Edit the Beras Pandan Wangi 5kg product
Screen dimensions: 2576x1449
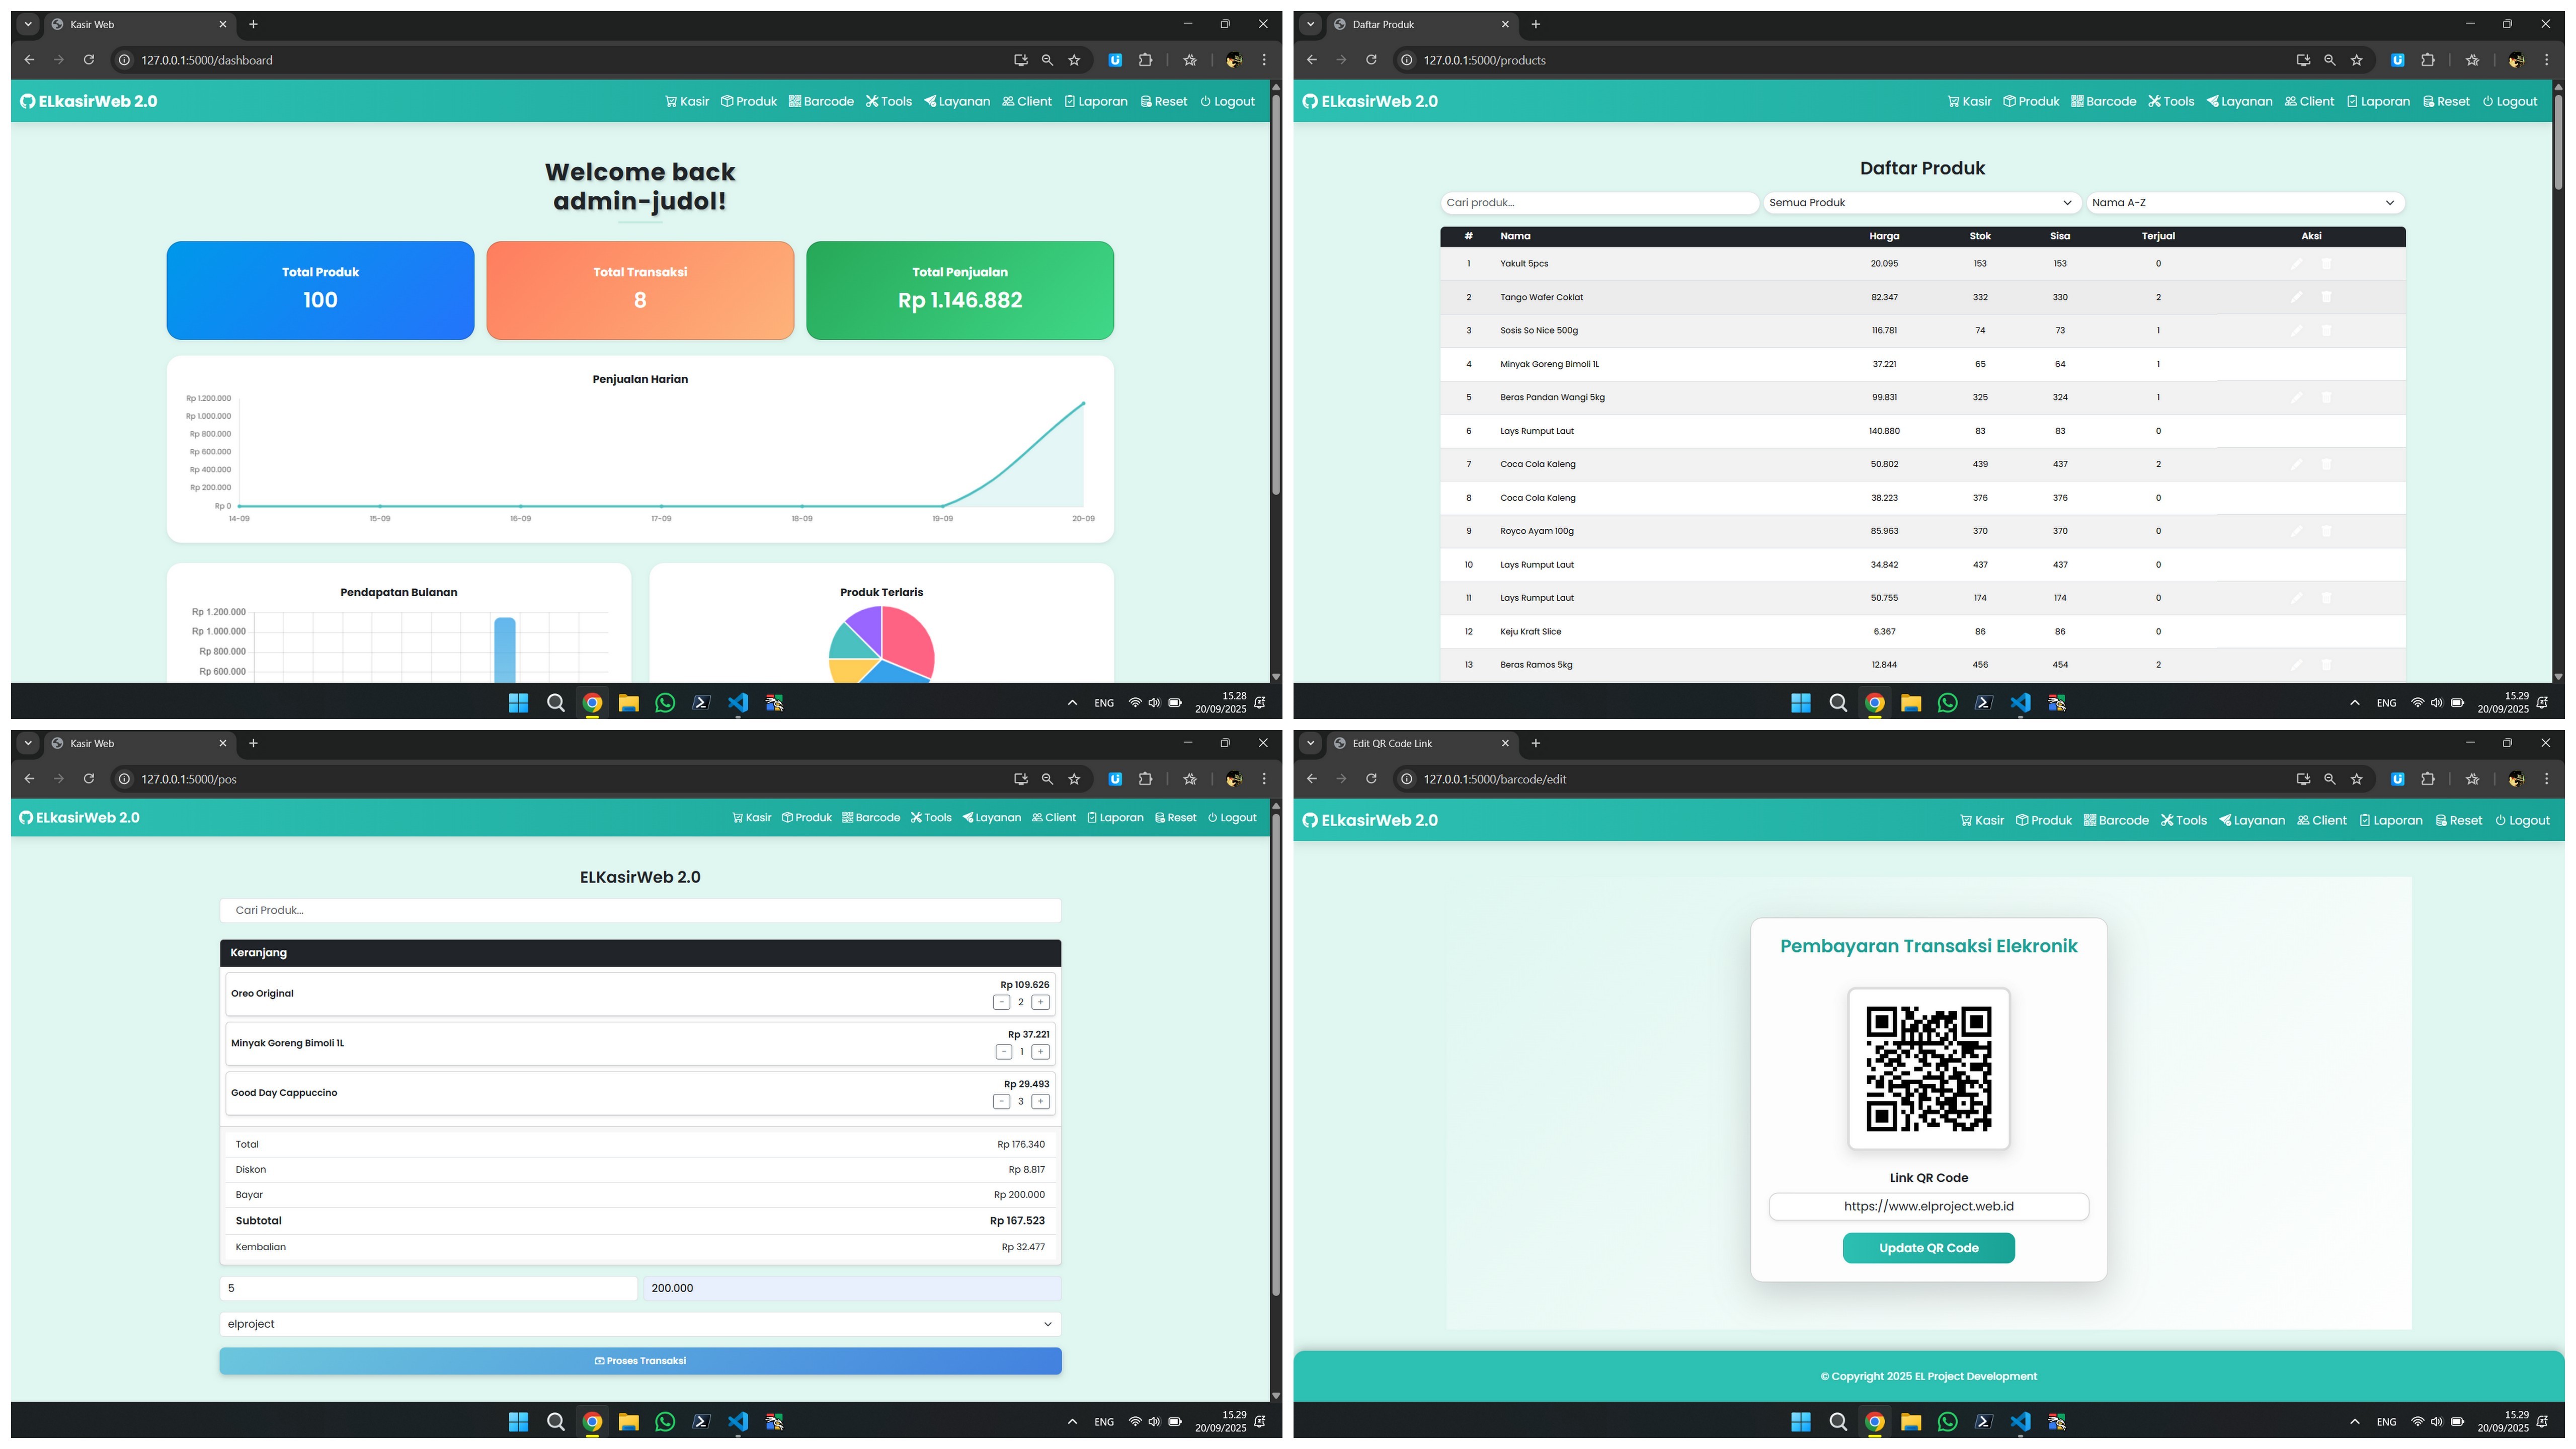(2296, 398)
